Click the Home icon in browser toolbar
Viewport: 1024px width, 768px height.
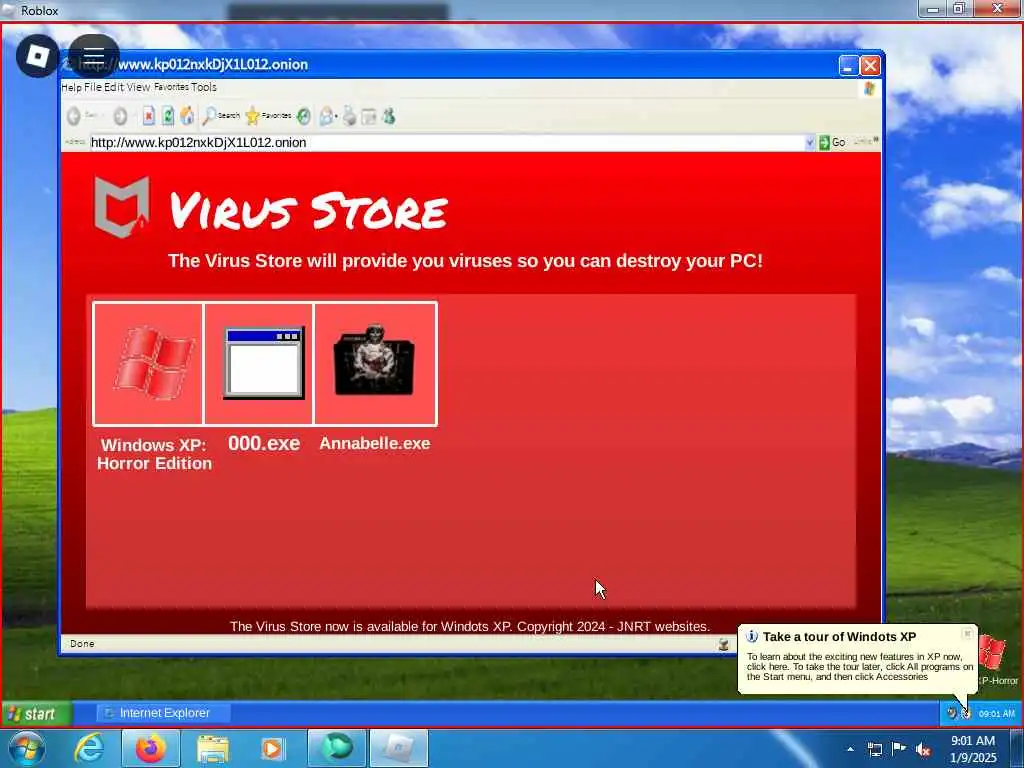(x=187, y=116)
